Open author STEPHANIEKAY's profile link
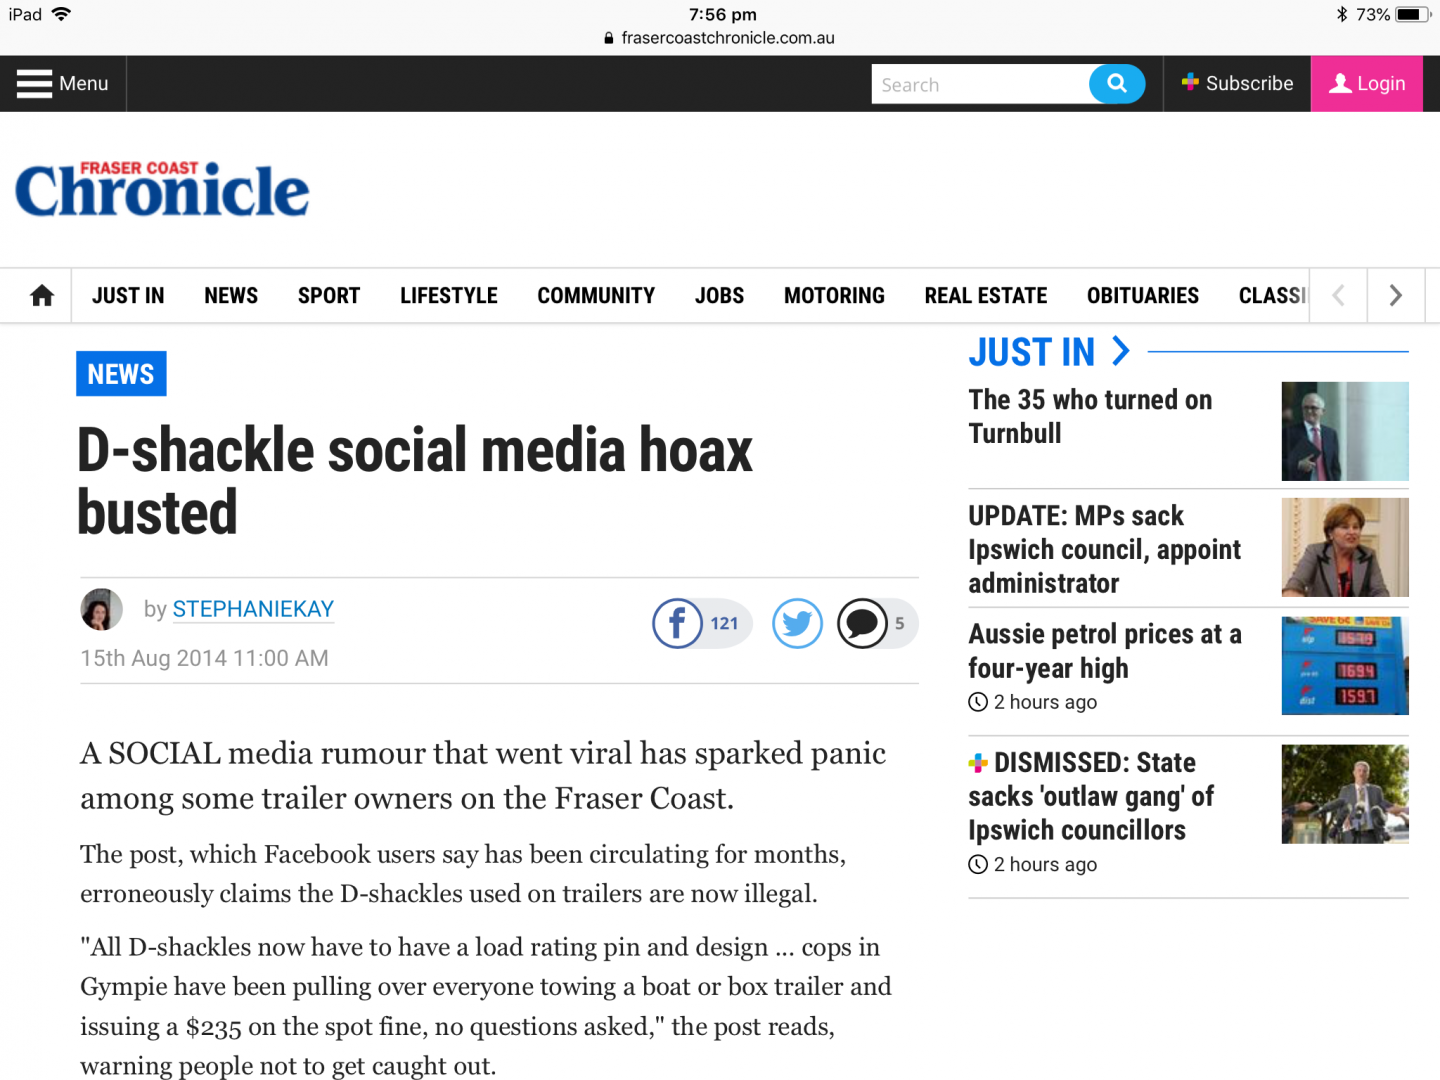This screenshot has width=1440, height=1080. pos(253,609)
